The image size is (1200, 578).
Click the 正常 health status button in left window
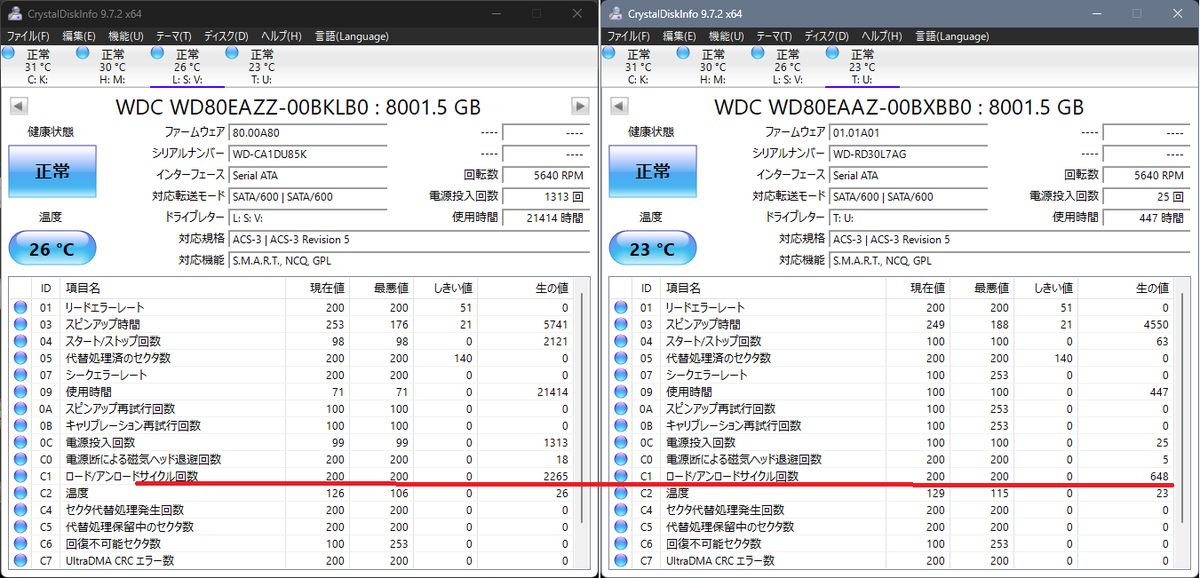pyautogui.click(x=52, y=172)
